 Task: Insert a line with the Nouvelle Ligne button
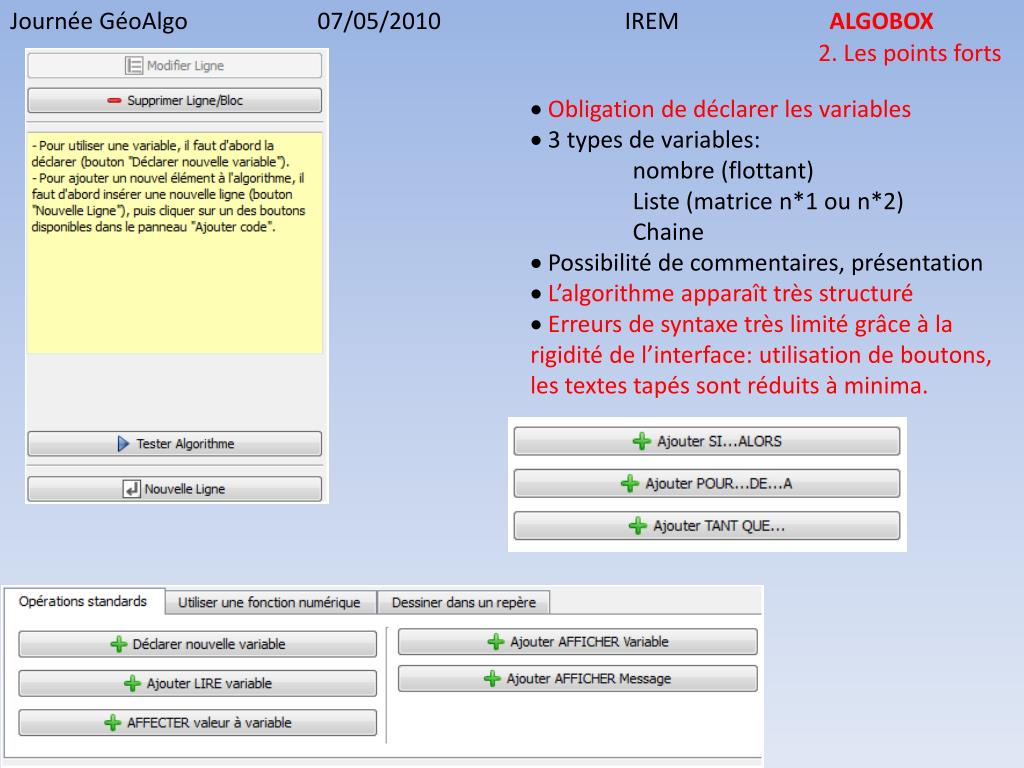[174, 489]
